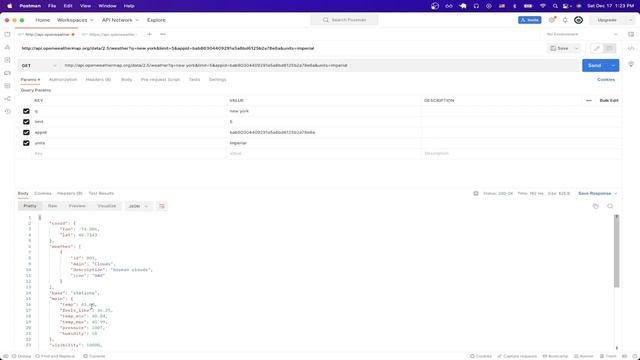This screenshot has height=360, width=640.
Task: Open the settings gear in header
Action: click(x=552, y=20)
